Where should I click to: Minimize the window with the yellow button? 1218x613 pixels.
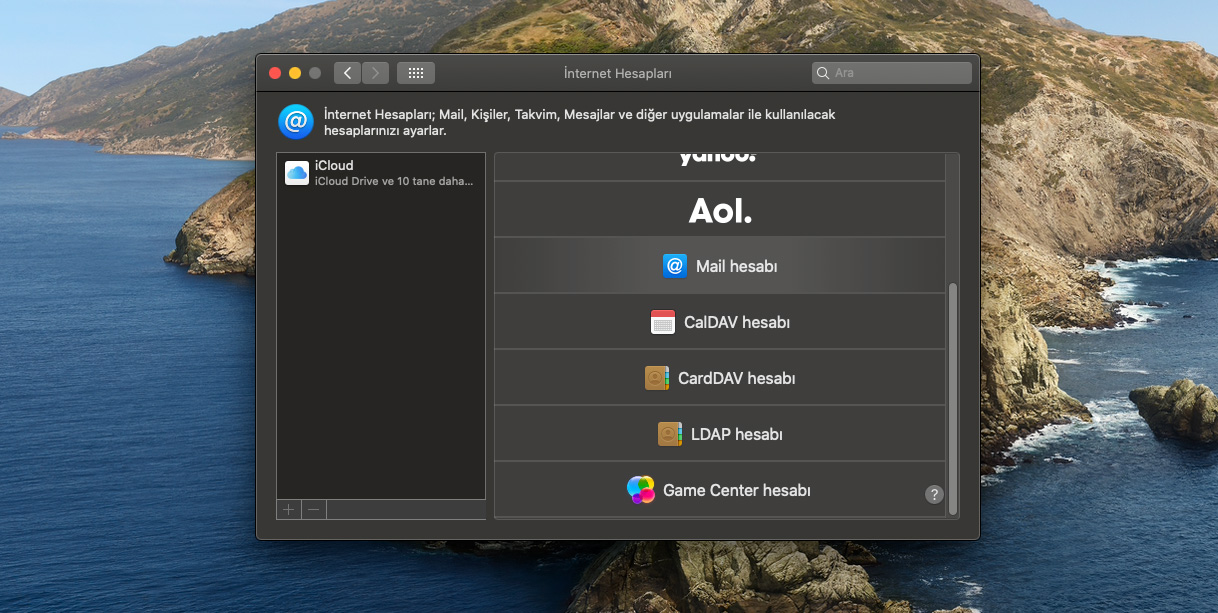[295, 73]
